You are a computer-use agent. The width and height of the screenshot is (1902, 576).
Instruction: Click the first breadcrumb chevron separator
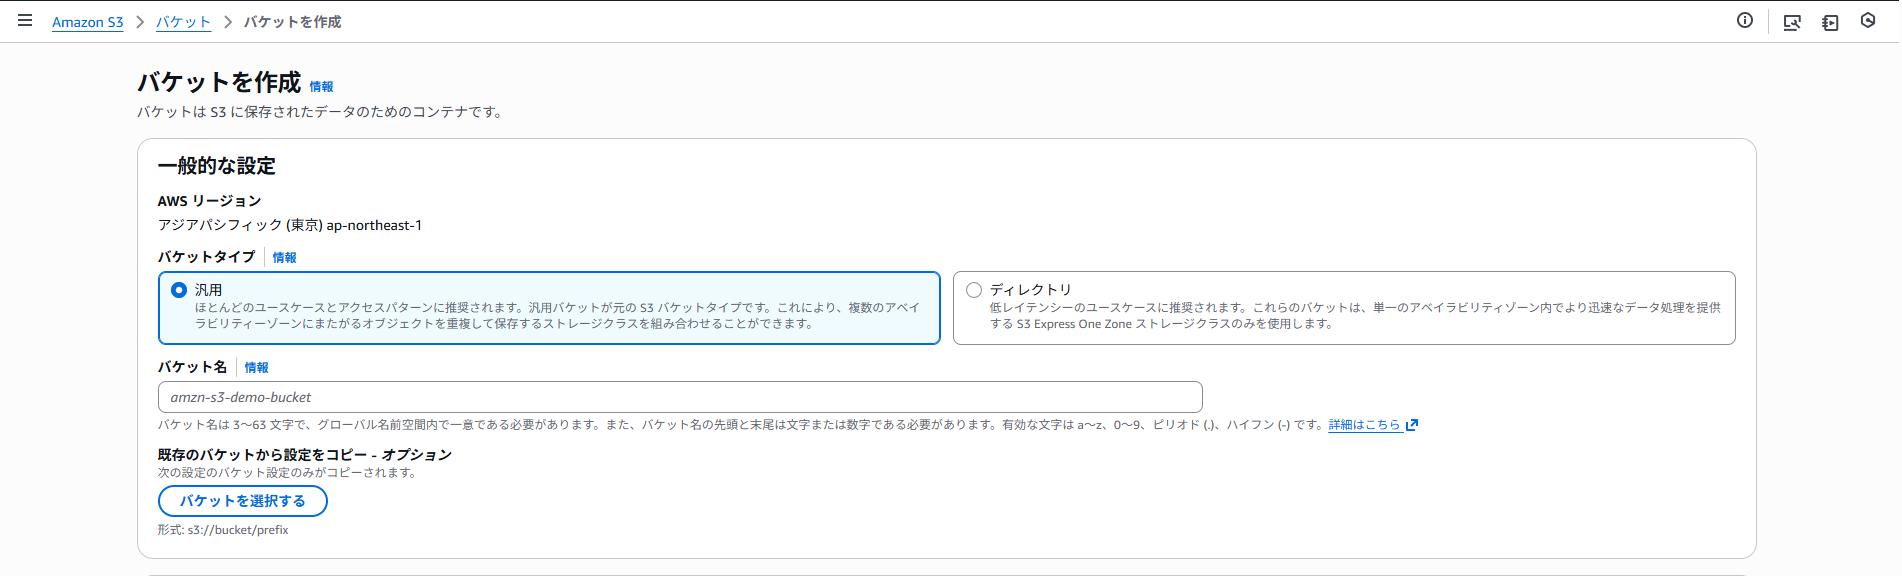(x=140, y=22)
